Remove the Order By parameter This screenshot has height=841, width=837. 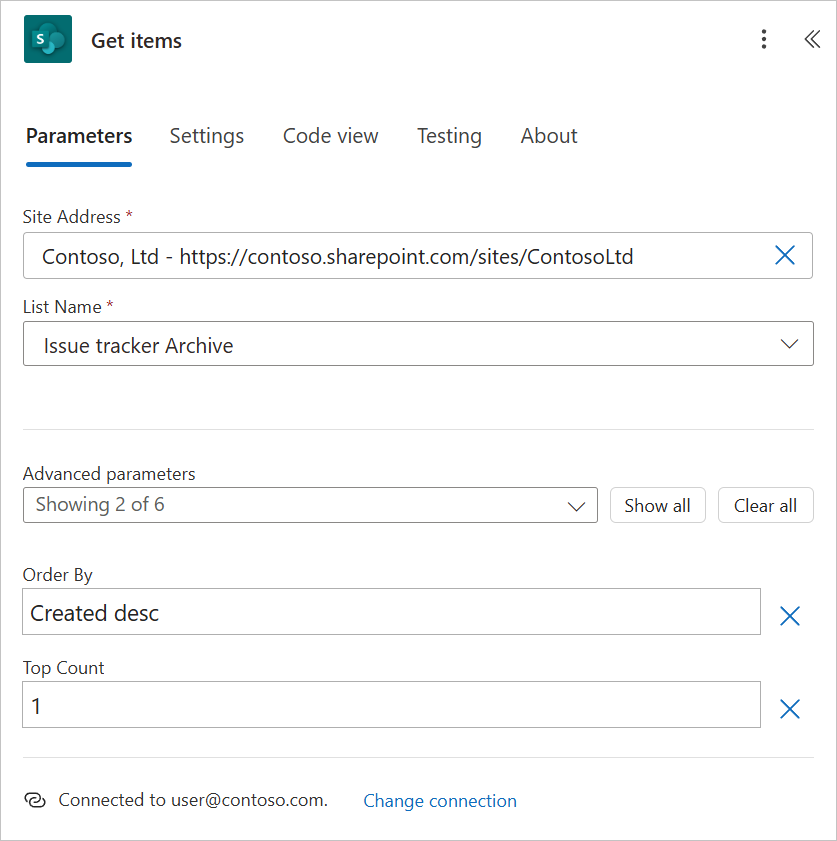pyautogui.click(x=790, y=616)
